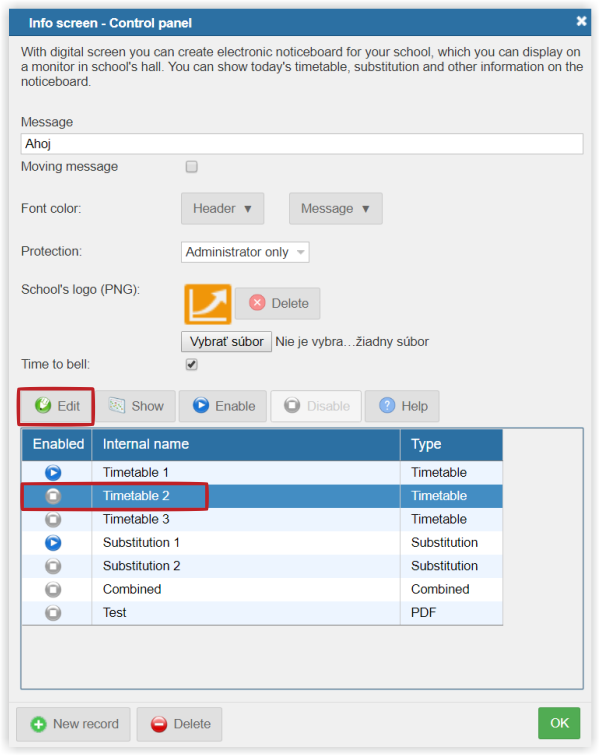600x756 pixels.
Task: Sort by Internal name column header
Action: coord(245,444)
